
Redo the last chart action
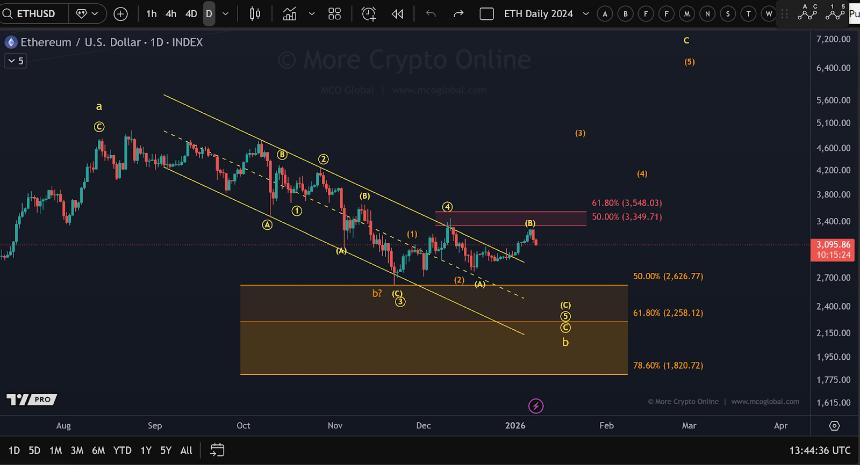(x=458, y=14)
